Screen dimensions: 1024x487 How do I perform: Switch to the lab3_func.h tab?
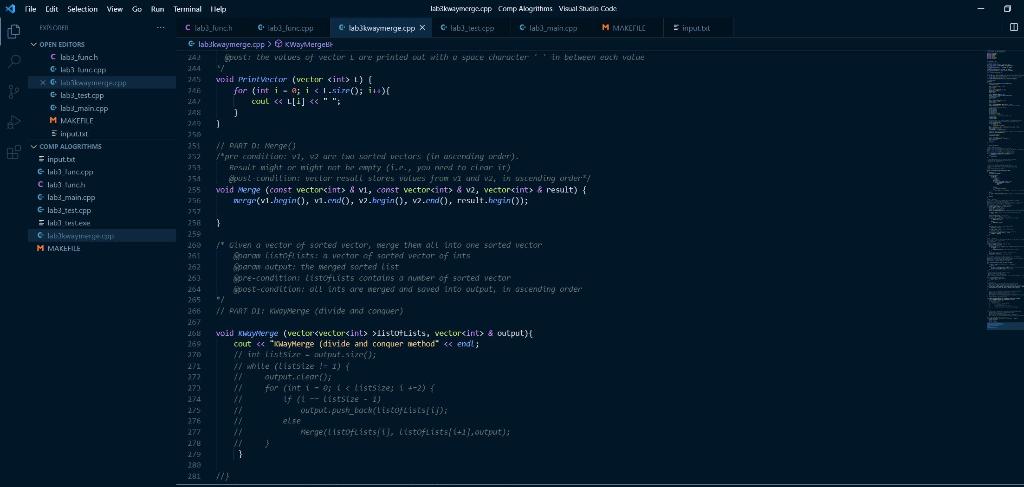pos(212,28)
